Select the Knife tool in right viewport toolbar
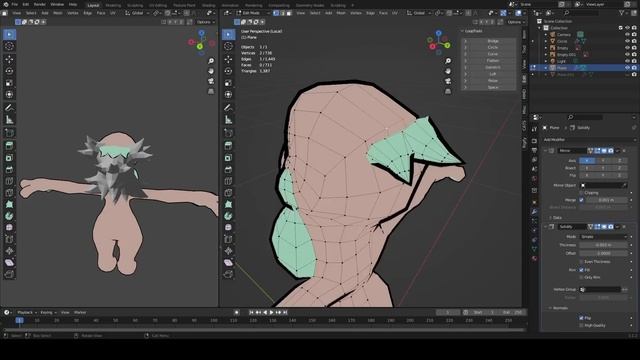This screenshot has height=360, width=640. (x=228, y=193)
